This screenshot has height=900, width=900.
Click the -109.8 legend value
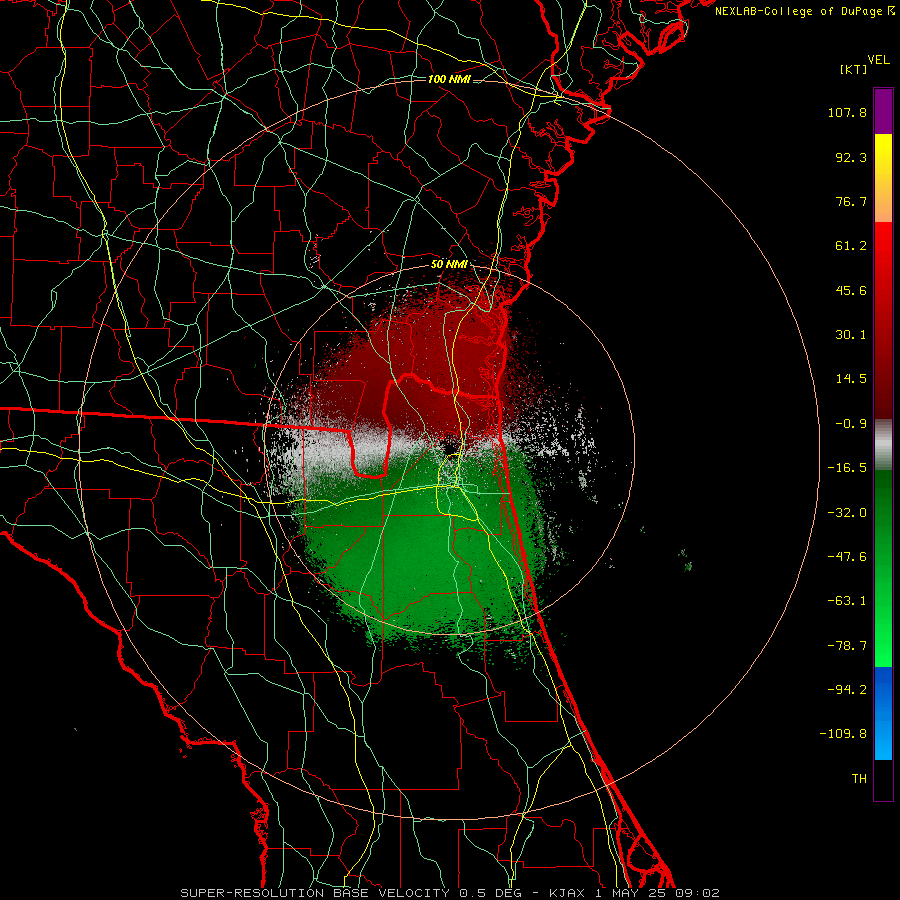pos(843,734)
